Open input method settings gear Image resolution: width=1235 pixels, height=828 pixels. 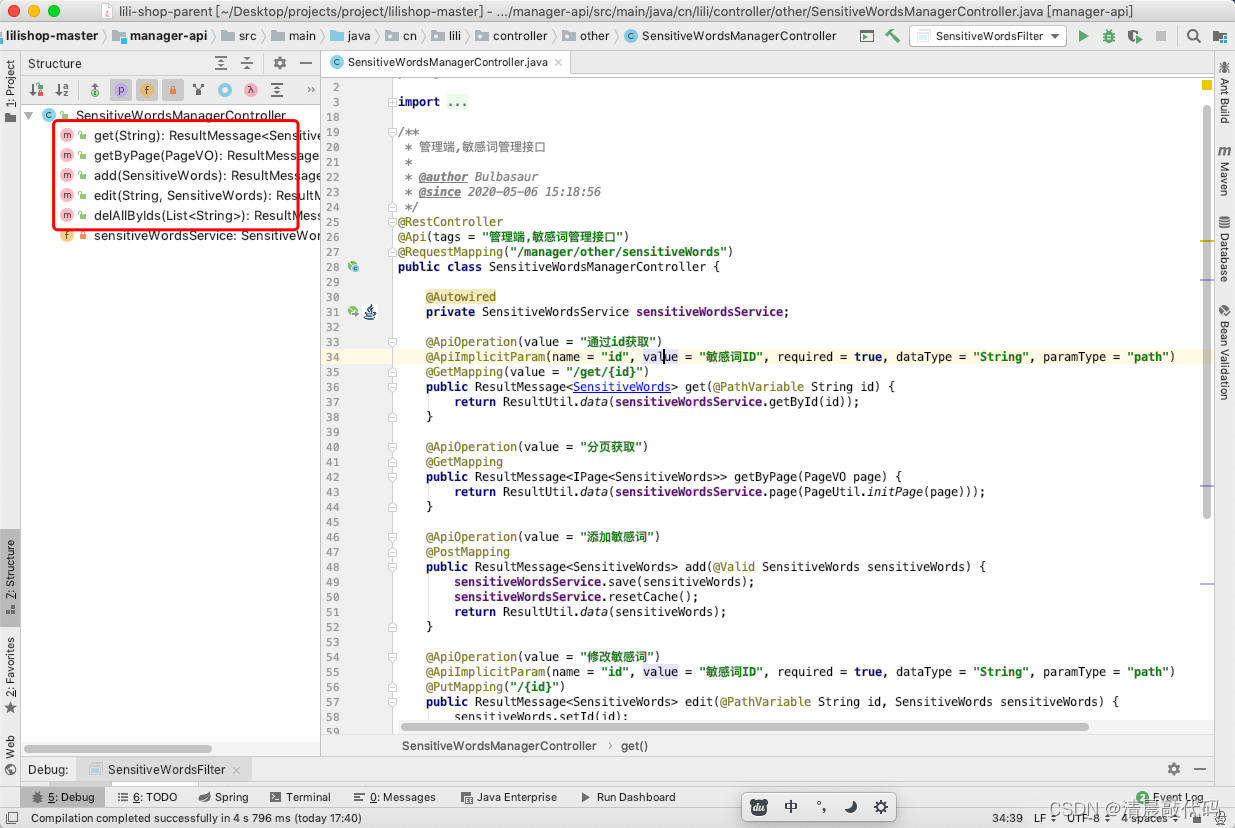point(881,807)
